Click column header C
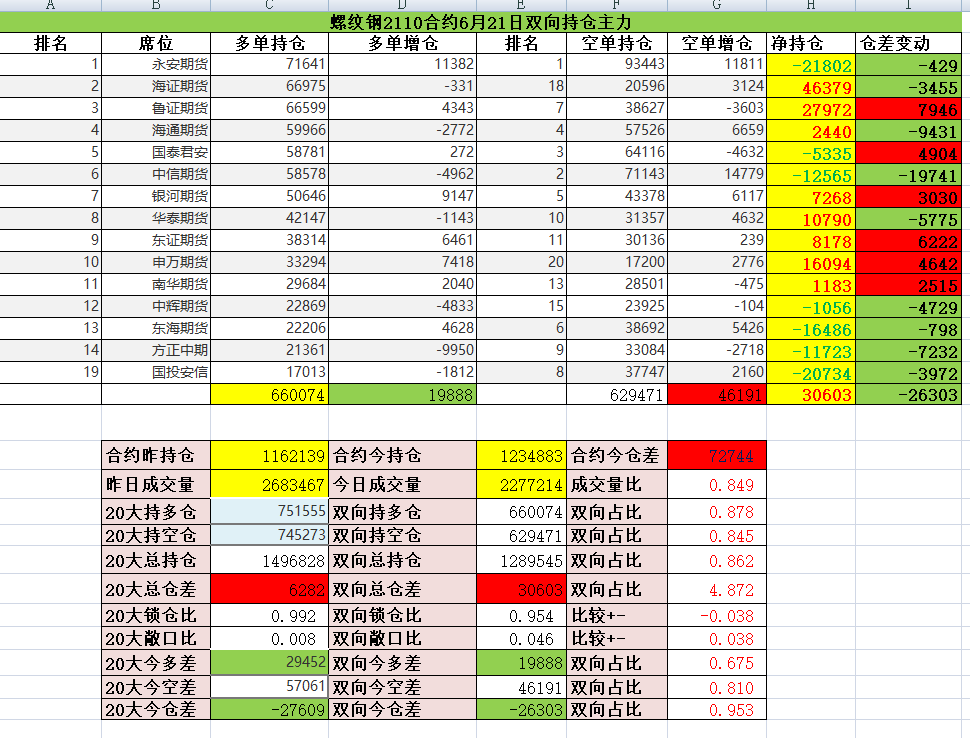Viewport: 970px width, 738px height. click(270, 5)
